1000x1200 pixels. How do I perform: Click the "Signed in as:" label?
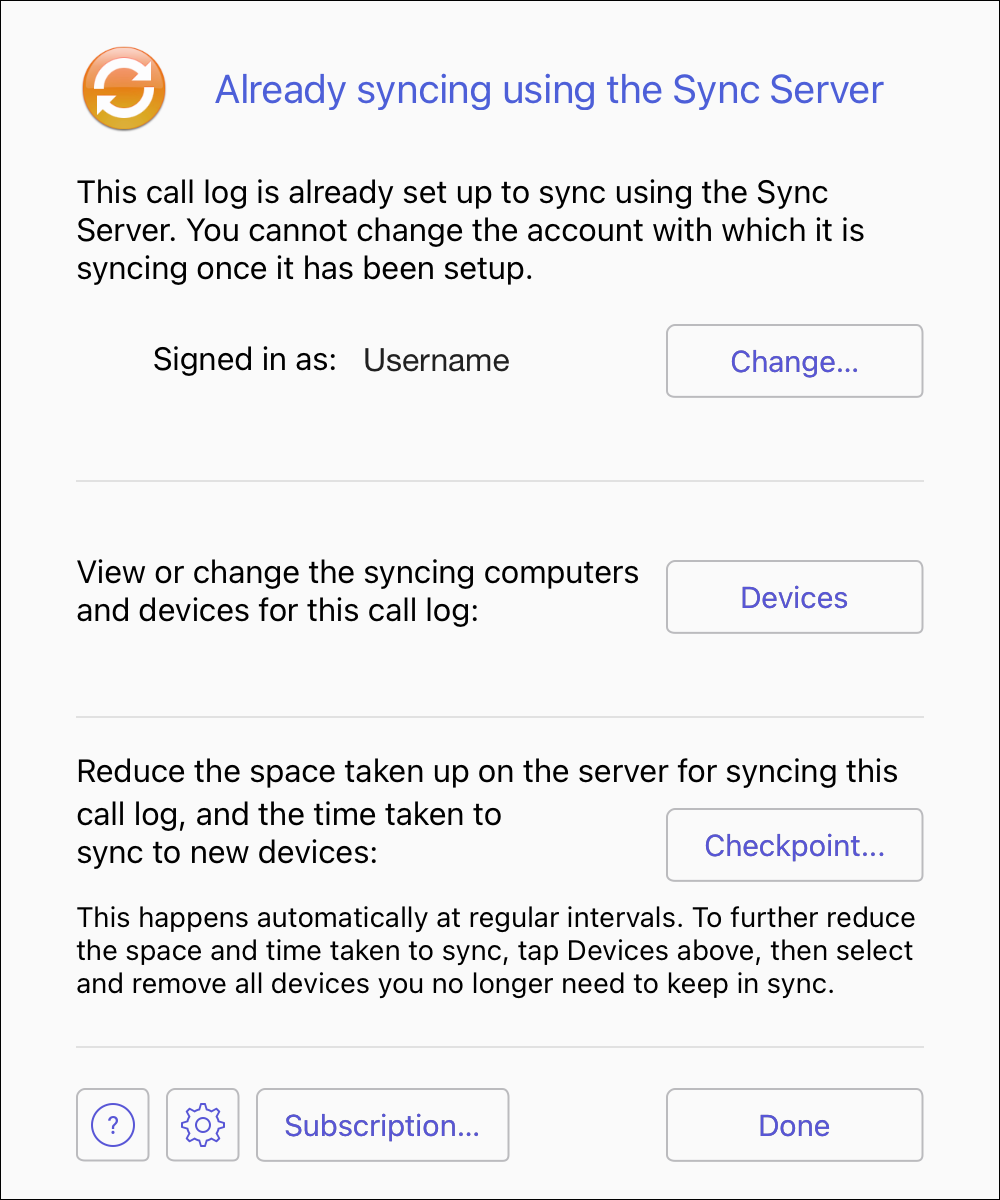[x=245, y=360]
